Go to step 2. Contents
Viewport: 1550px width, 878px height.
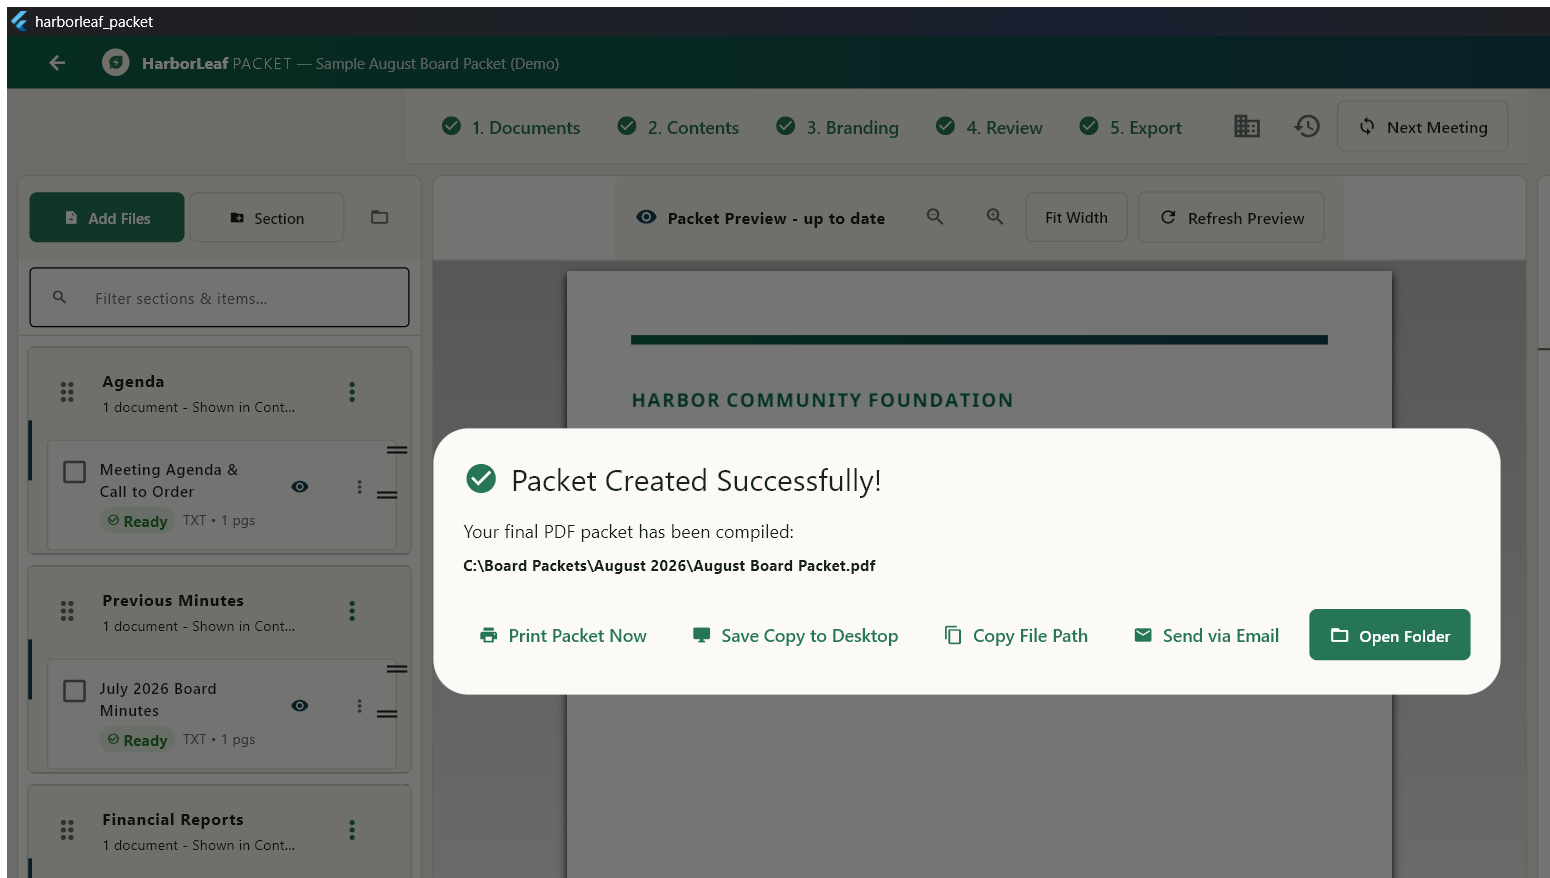(x=678, y=127)
